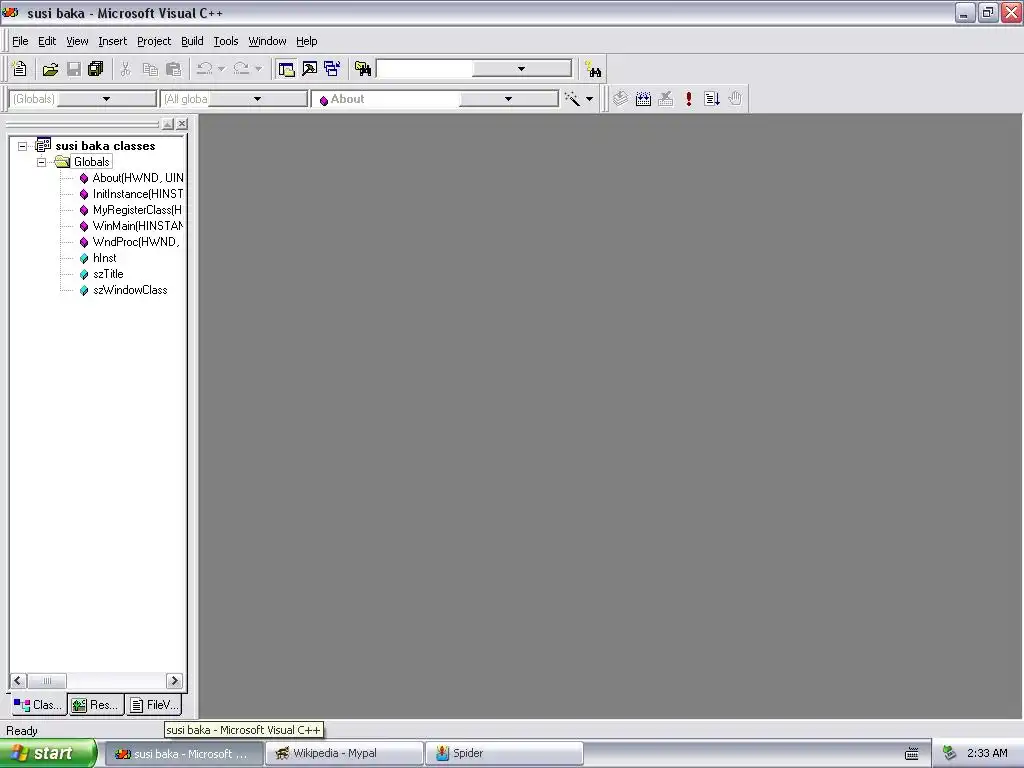This screenshot has width=1024, height=768.
Task: Switch to the ClassView tab
Action: [x=38, y=705]
